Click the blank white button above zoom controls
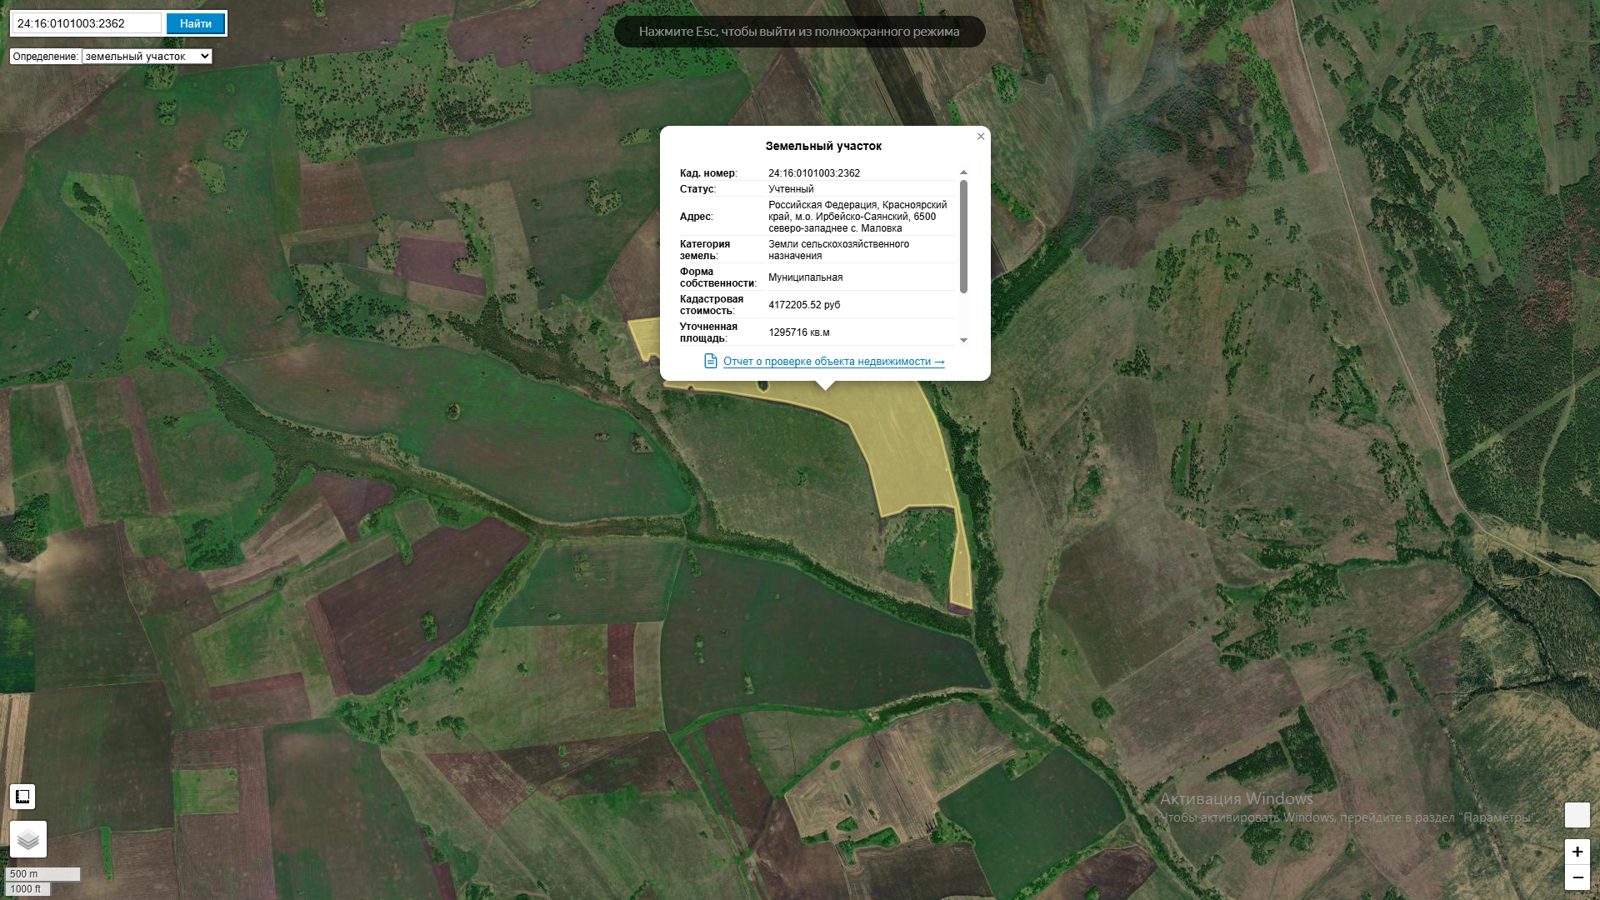 (x=1577, y=815)
